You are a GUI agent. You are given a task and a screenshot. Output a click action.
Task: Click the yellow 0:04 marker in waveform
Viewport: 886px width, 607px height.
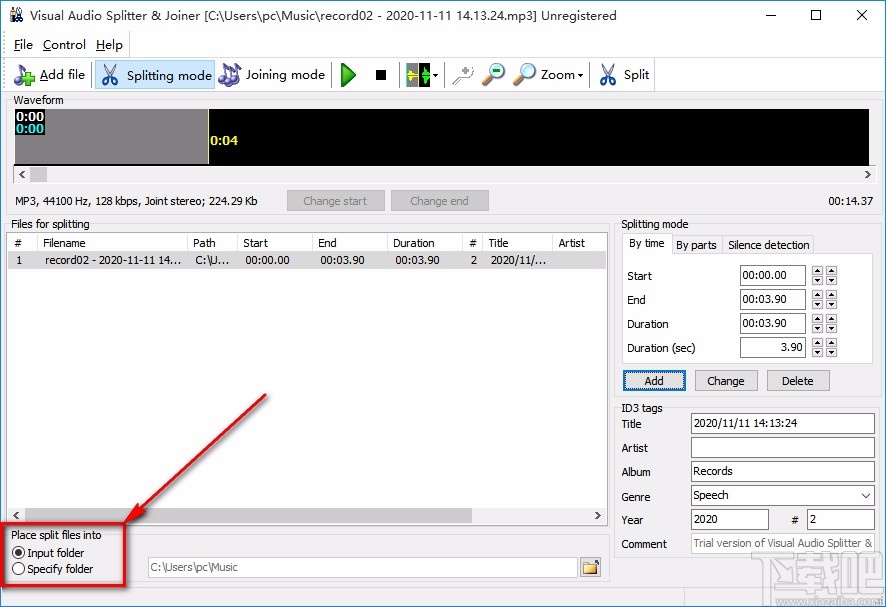(224, 140)
